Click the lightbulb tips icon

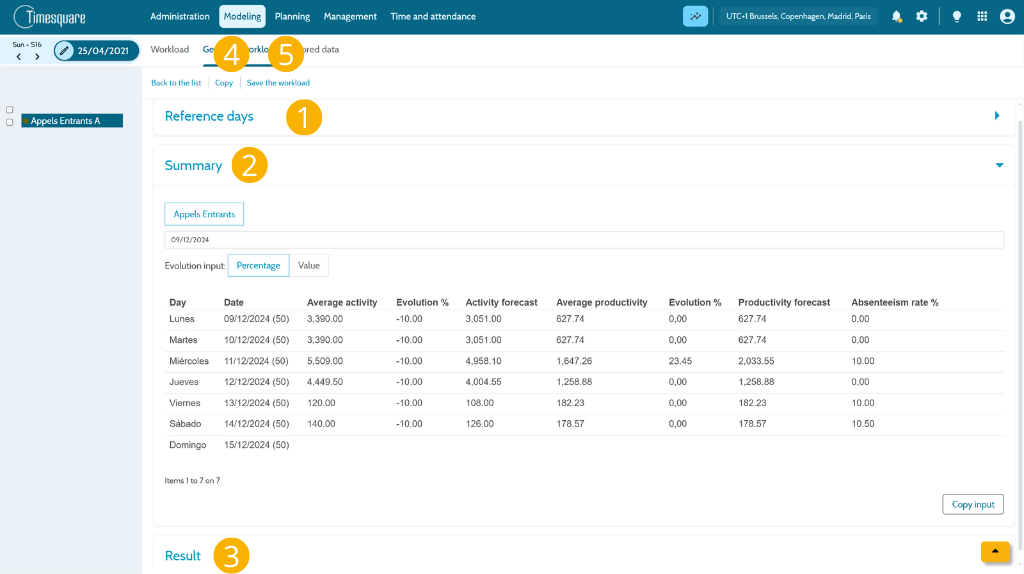coord(957,16)
